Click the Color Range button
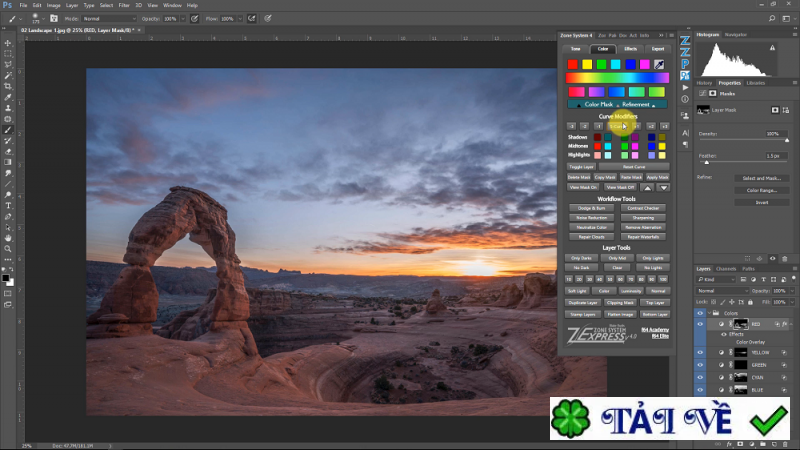The image size is (800, 450). pos(761,190)
